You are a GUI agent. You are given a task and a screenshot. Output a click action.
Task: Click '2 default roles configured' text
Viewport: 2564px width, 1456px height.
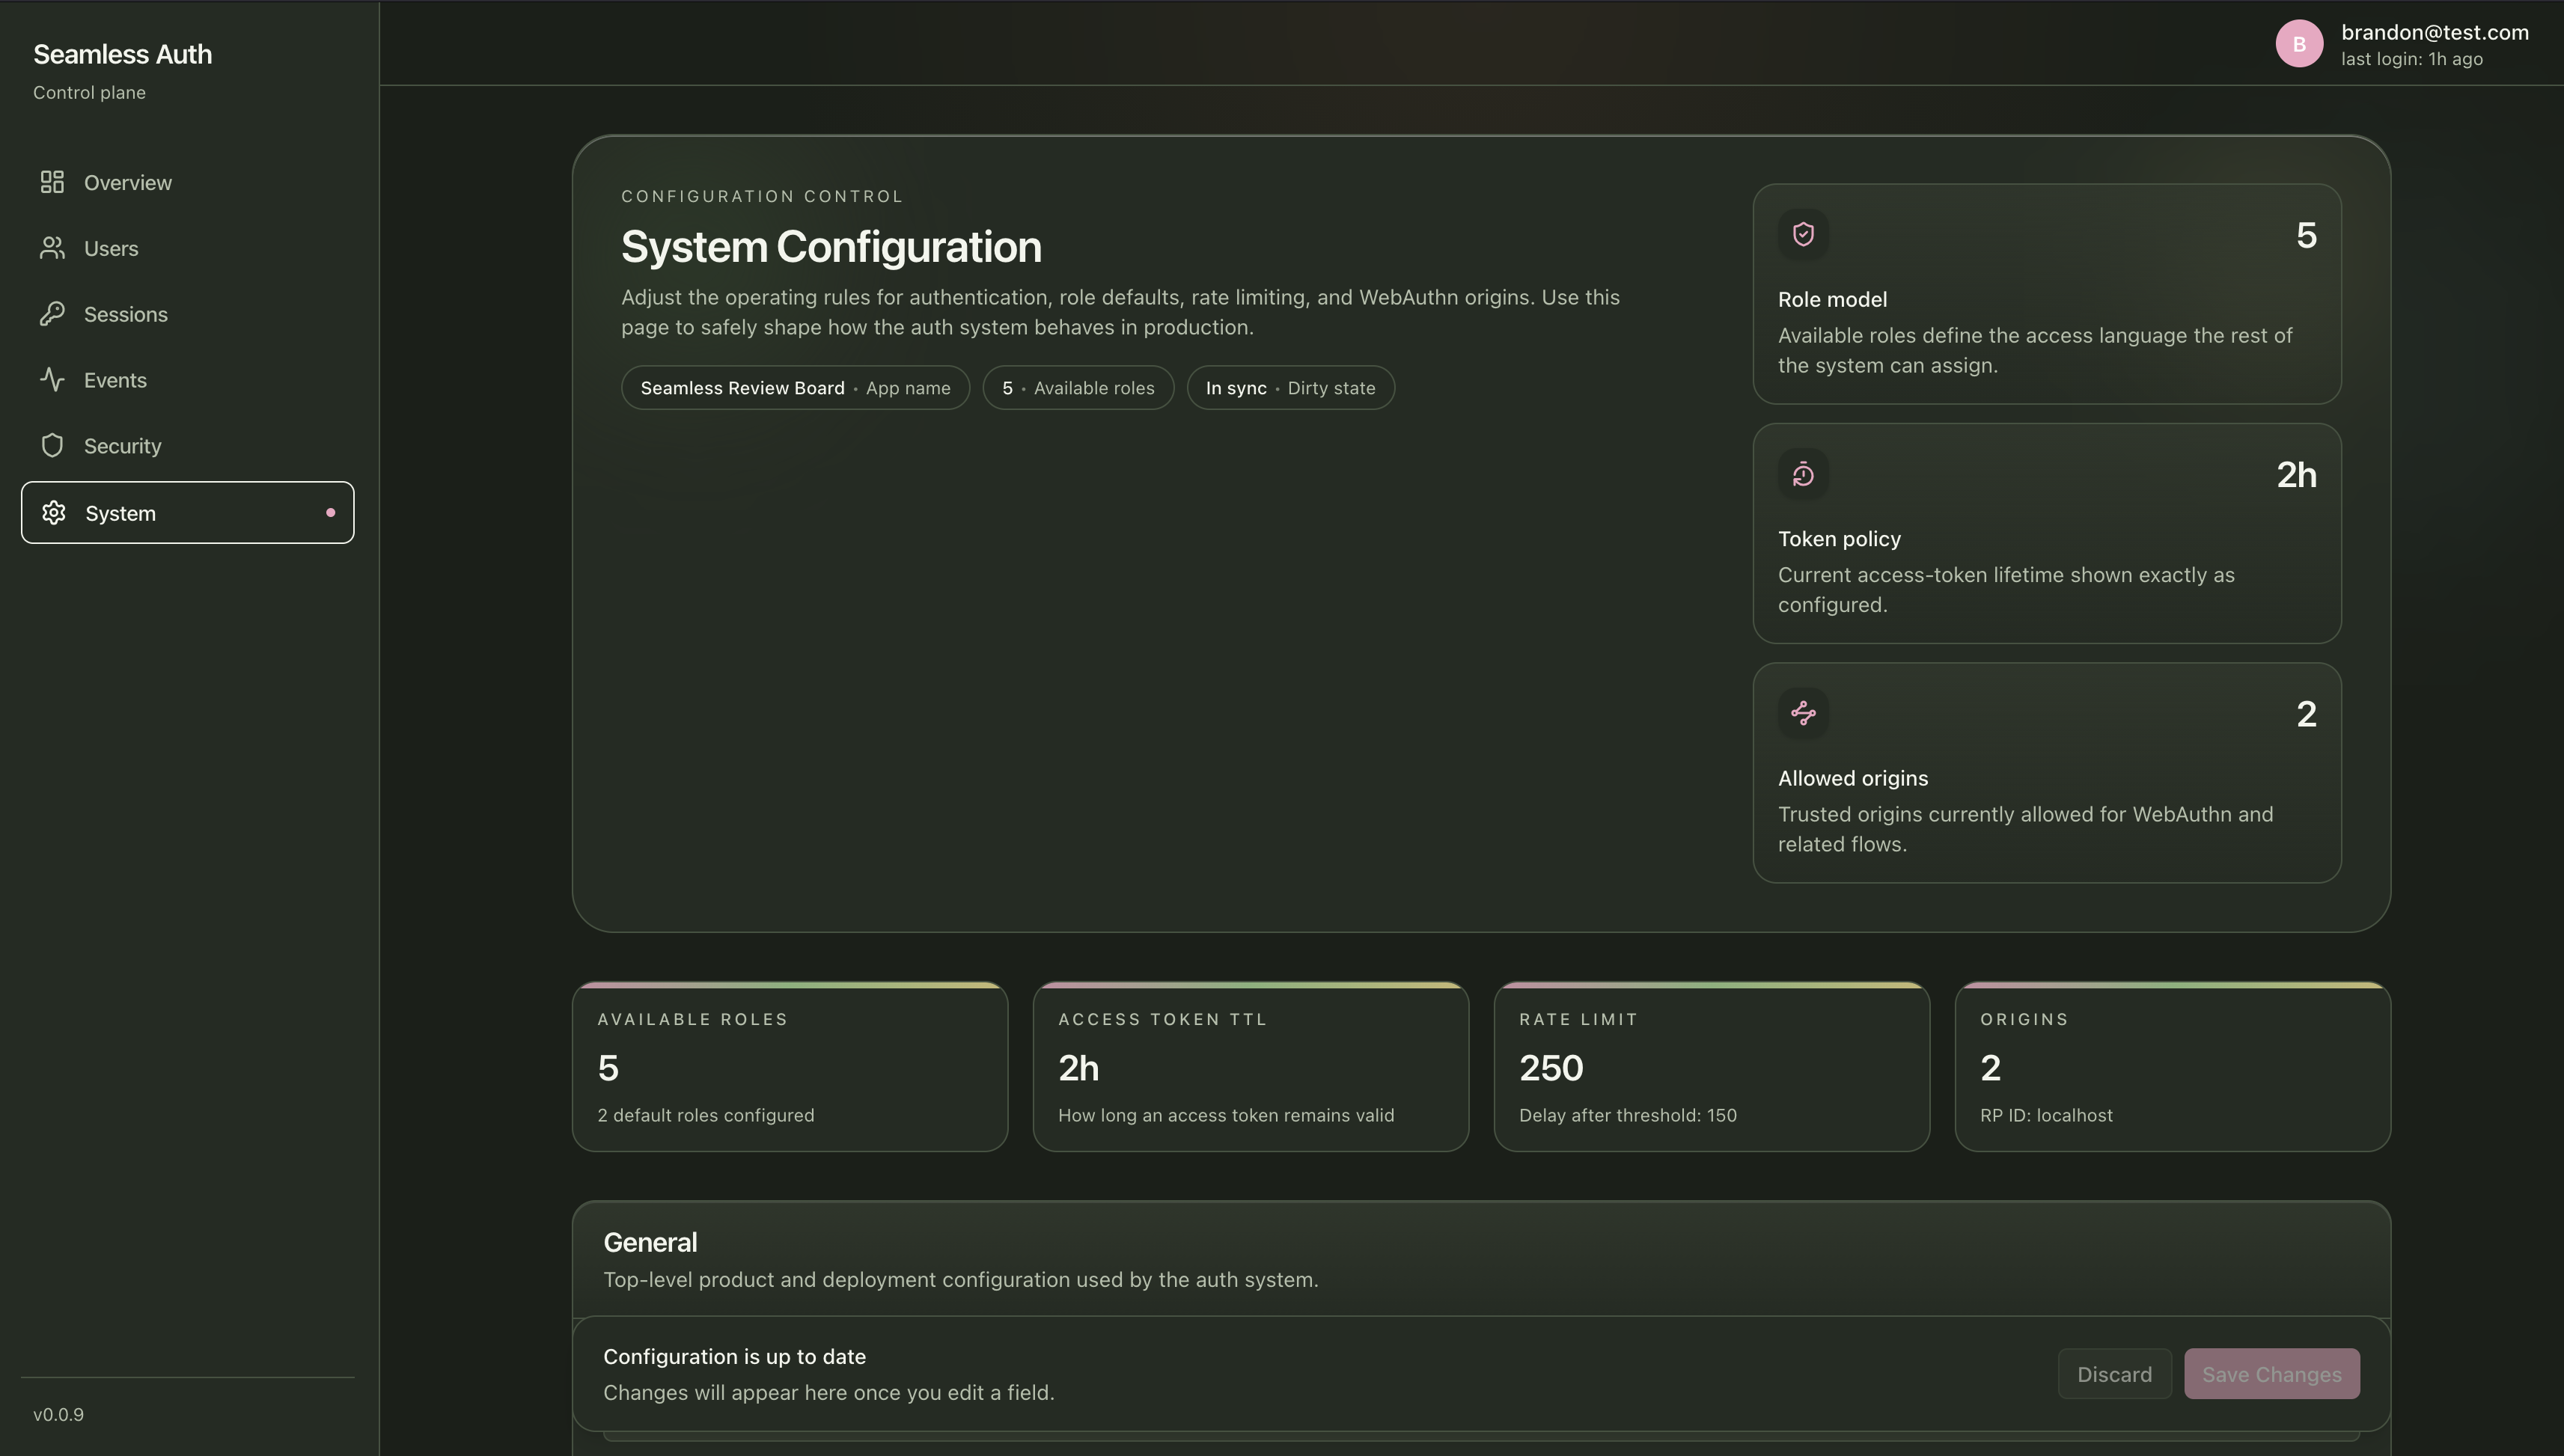705,1115
